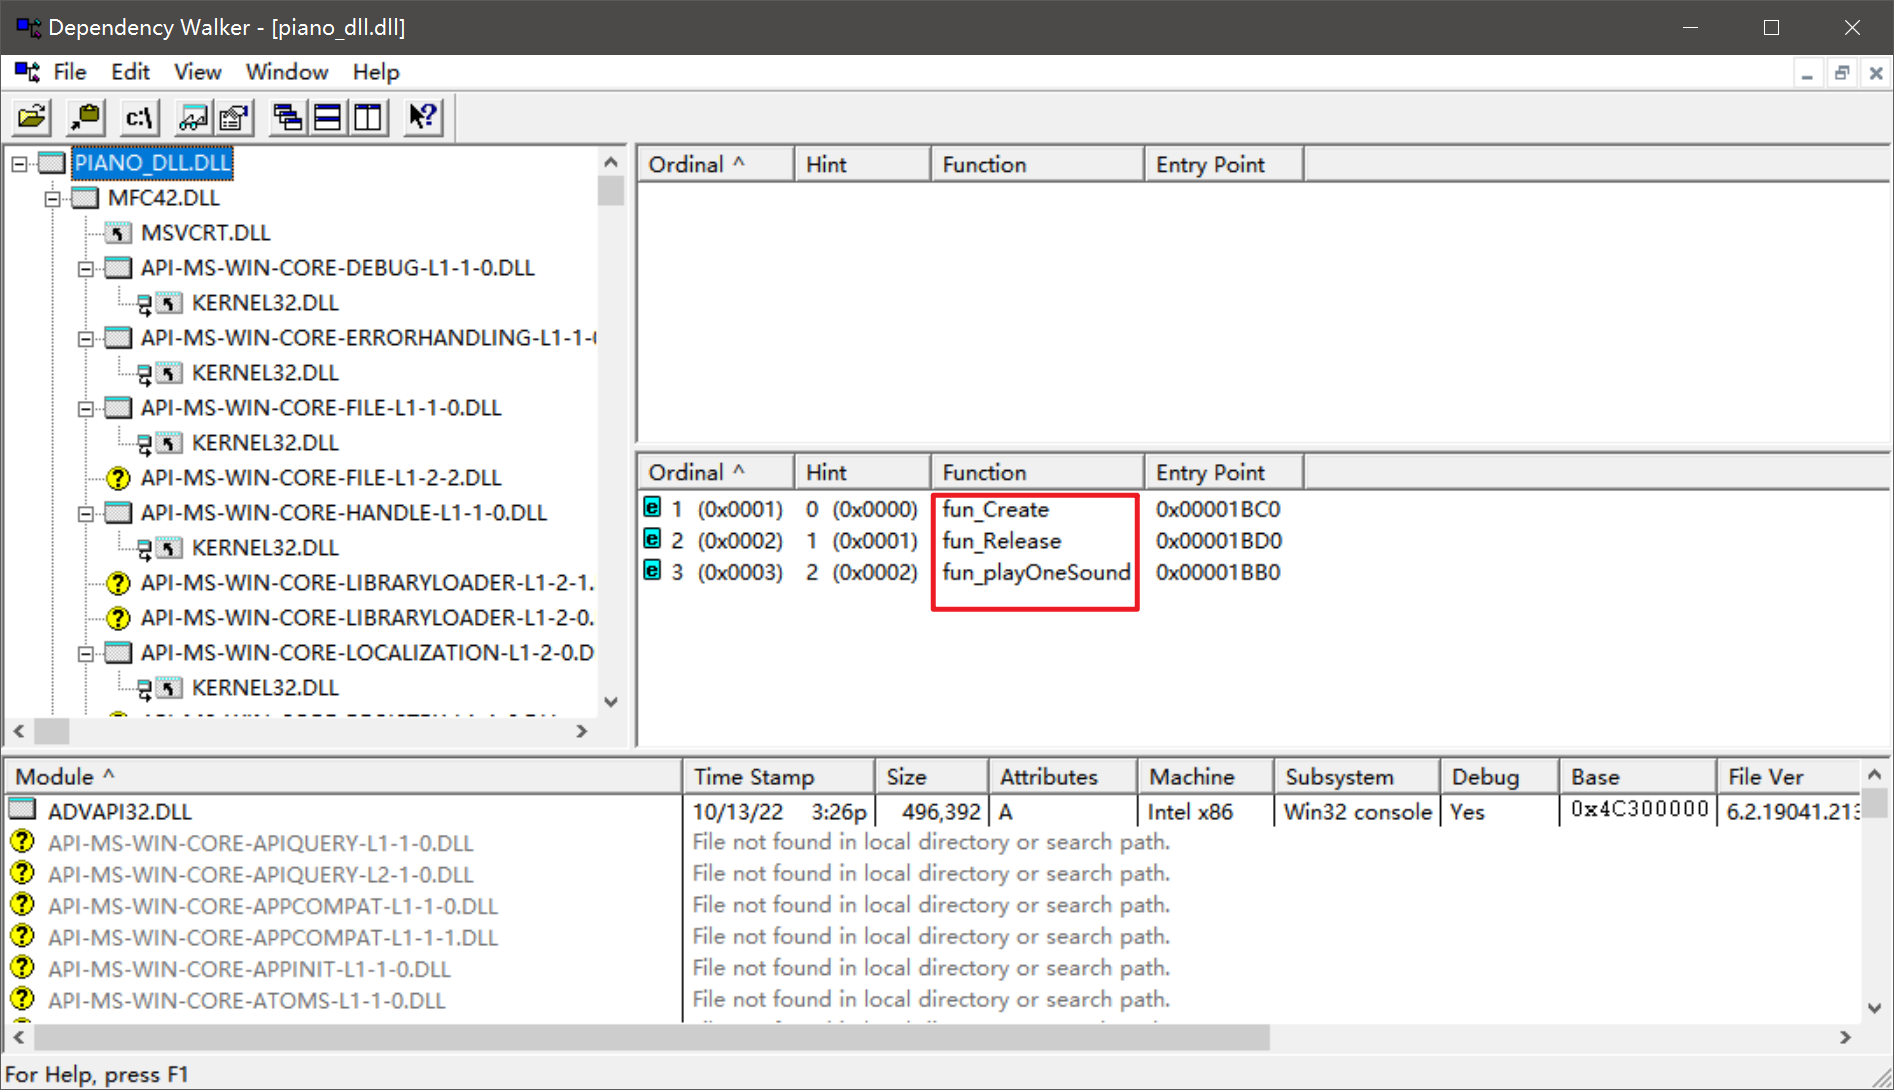Image resolution: width=1894 pixels, height=1090 pixels.
Task: Click the Open file toolbar icon
Action: (32, 118)
